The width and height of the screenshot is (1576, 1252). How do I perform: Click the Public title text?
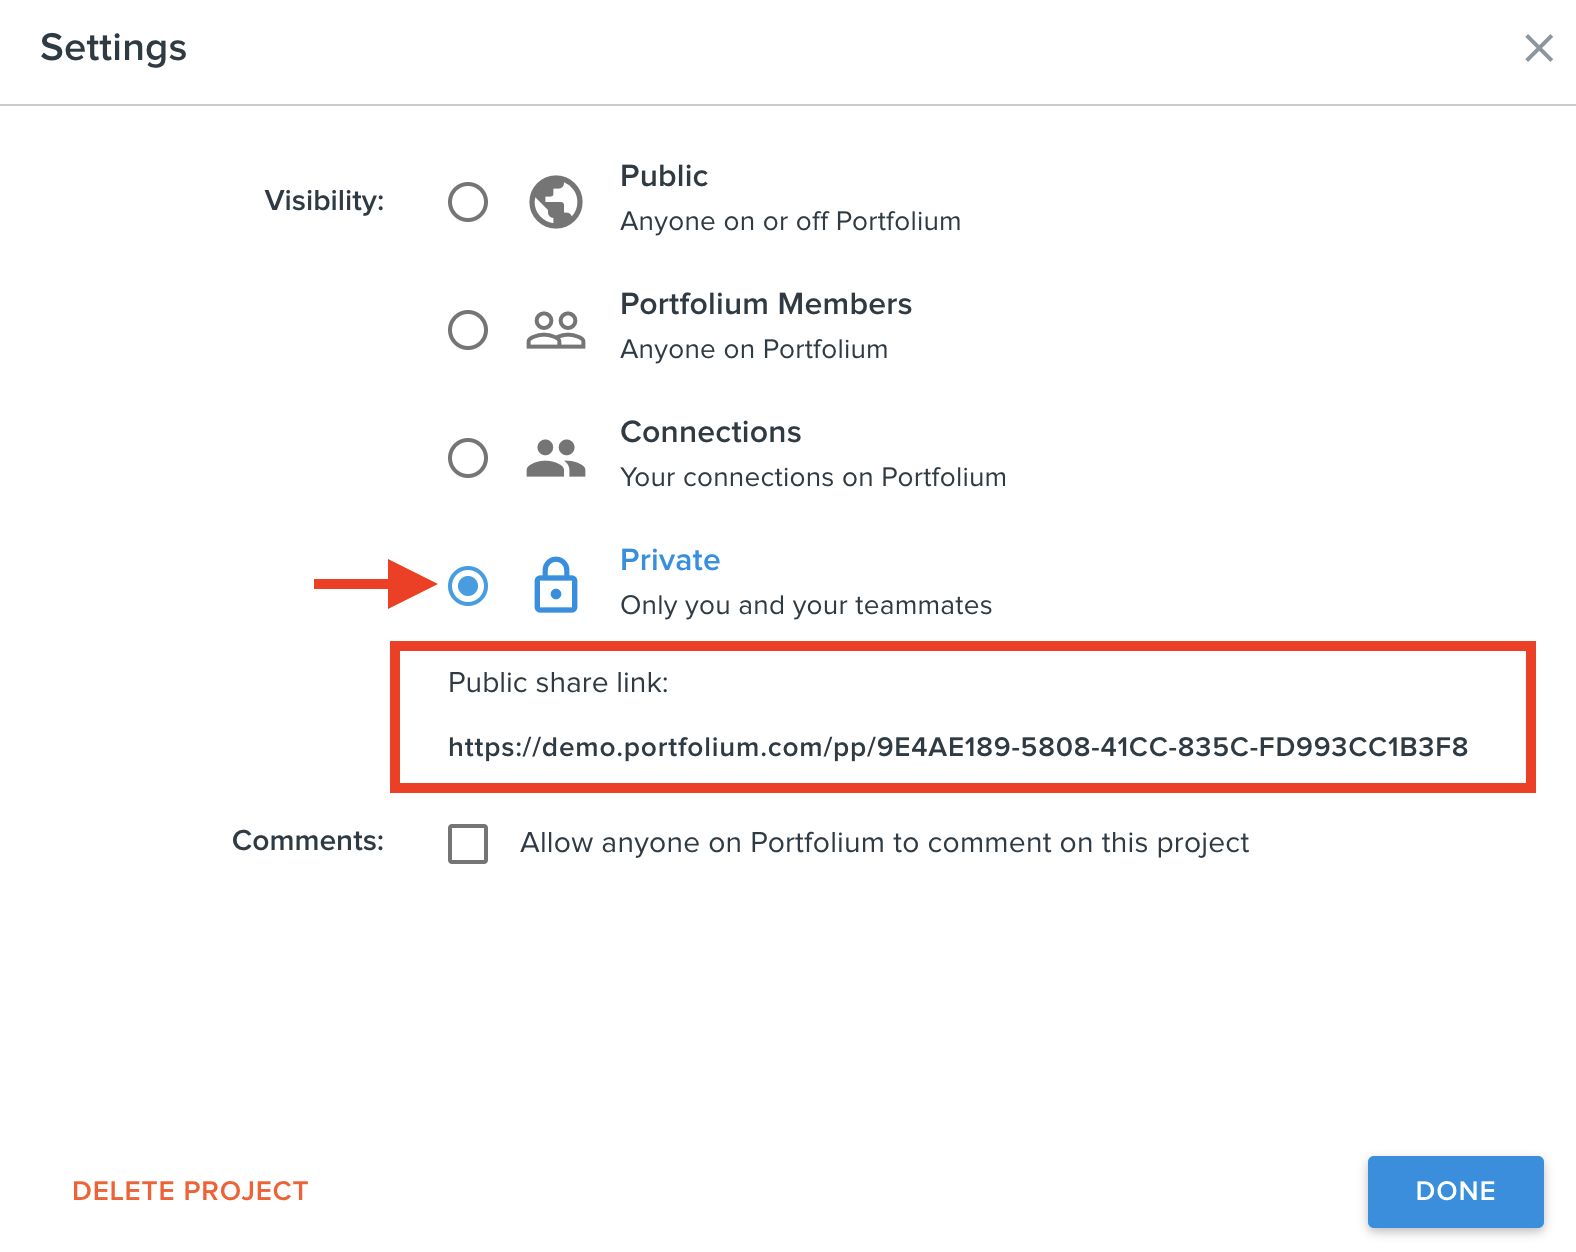tap(664, 176)
